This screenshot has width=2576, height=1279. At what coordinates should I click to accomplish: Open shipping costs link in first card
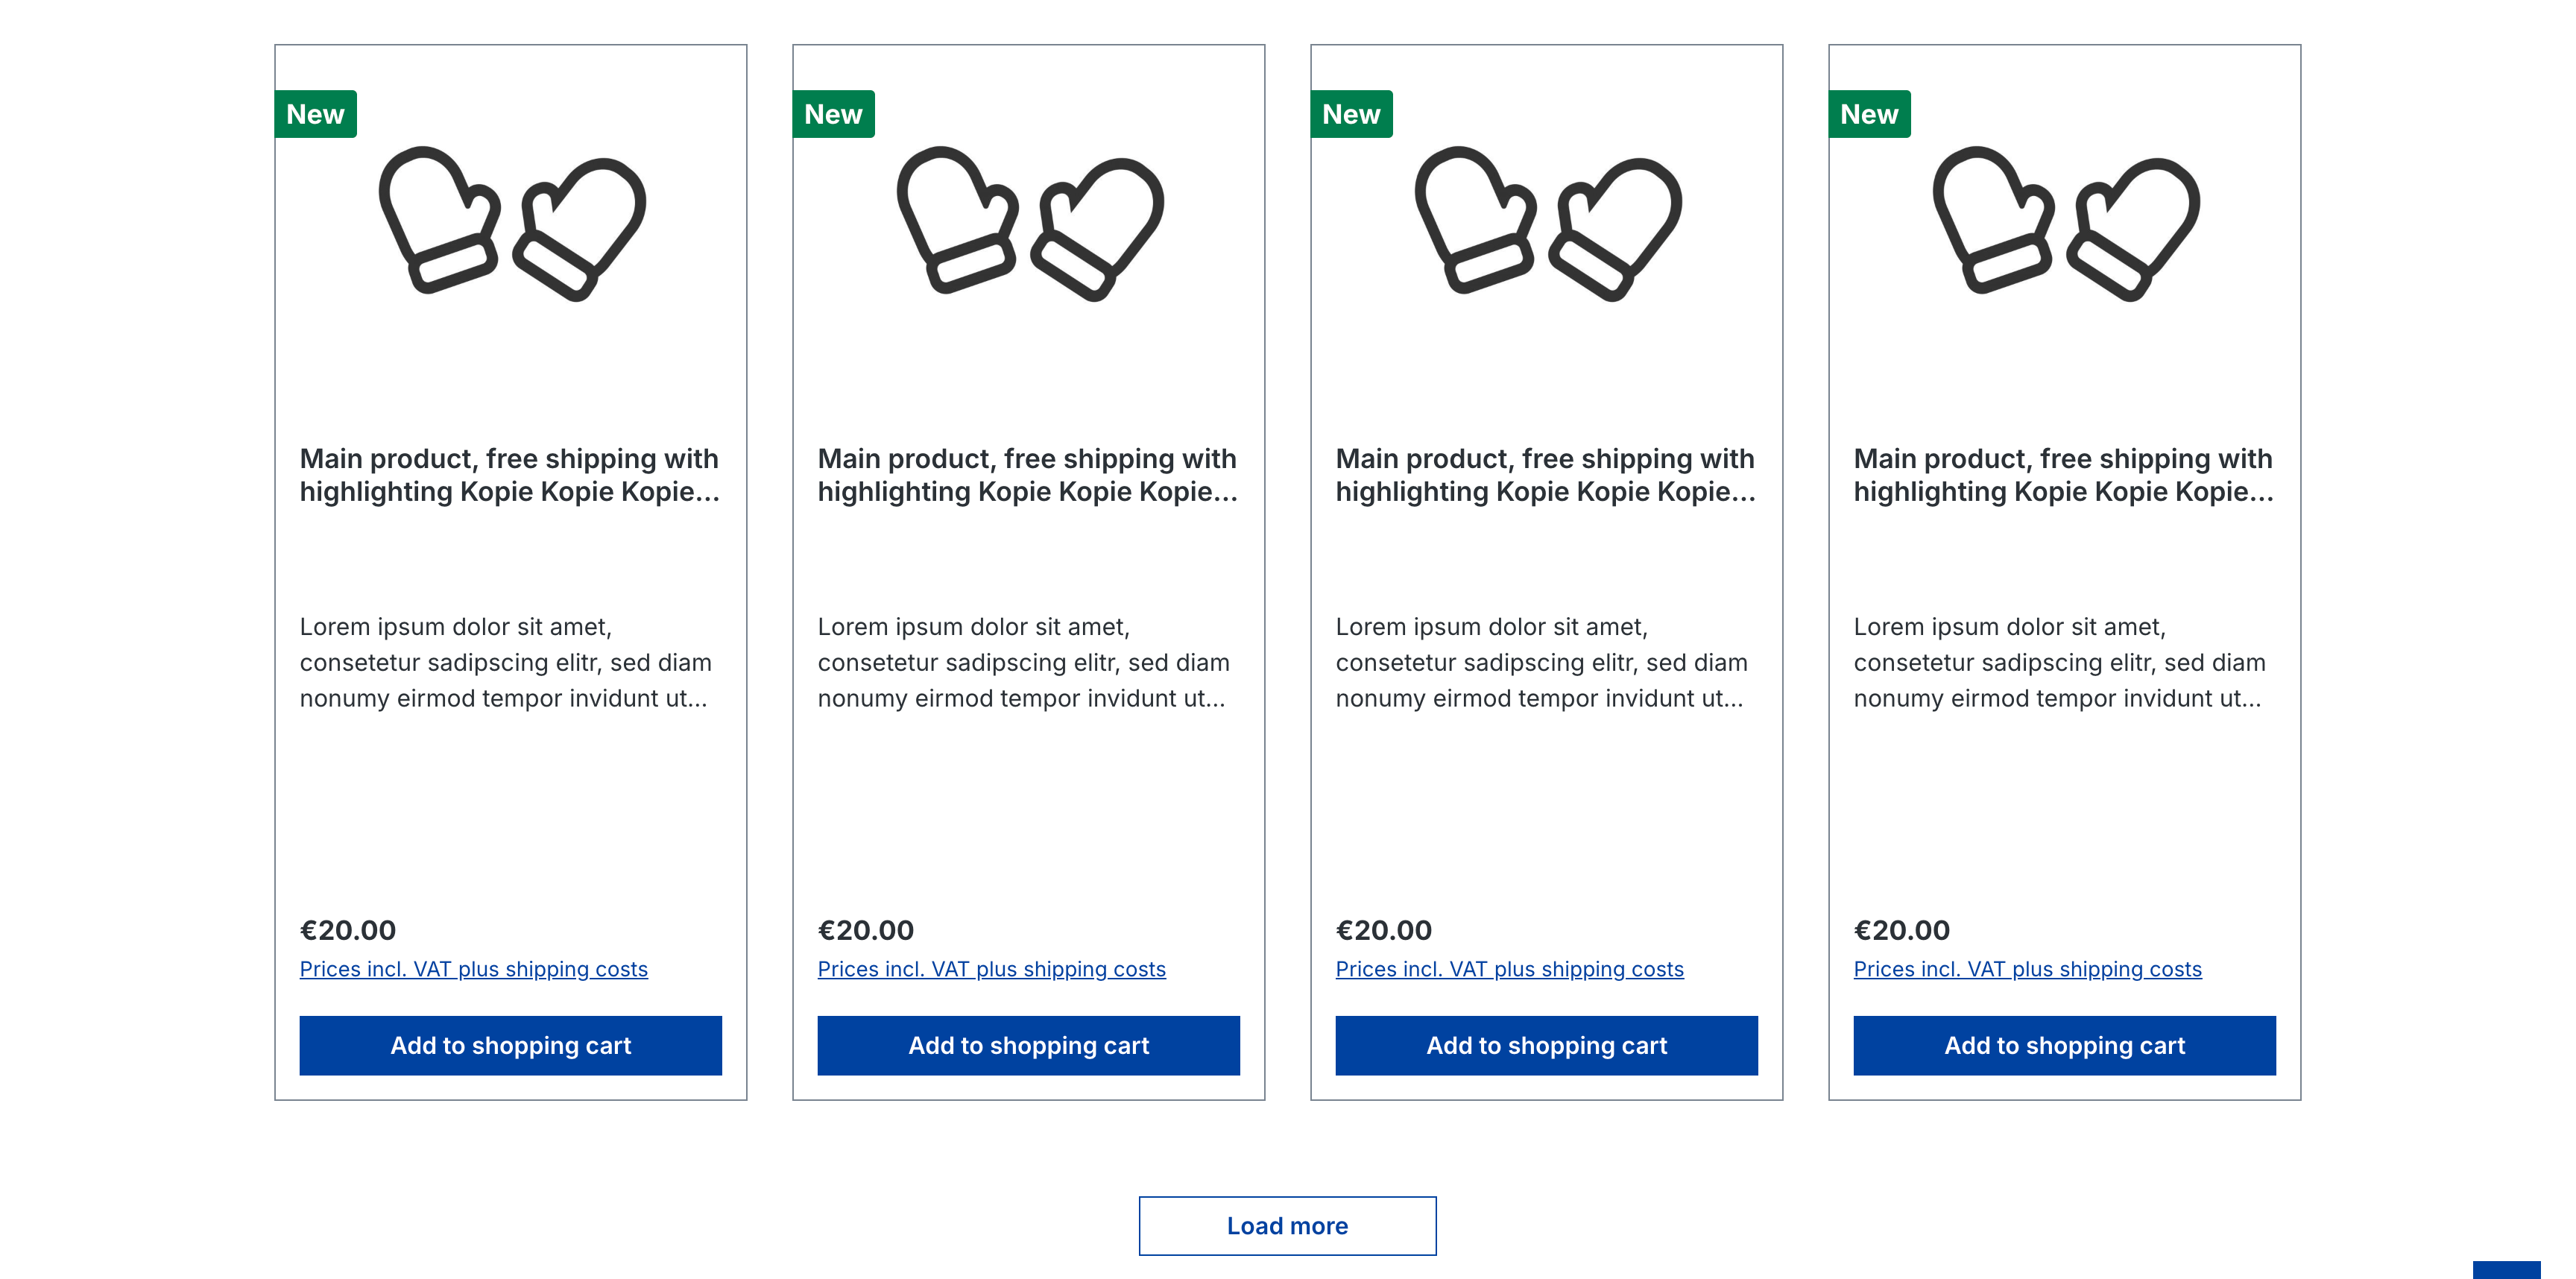click(474, 969)
